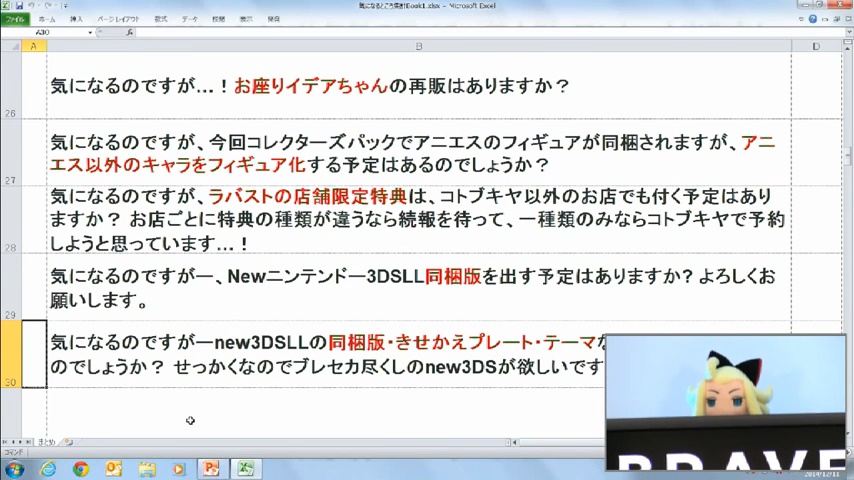Expand the Name Box dropdown arrow
This screenshot has width=854, height=480.
coord(90,33)
